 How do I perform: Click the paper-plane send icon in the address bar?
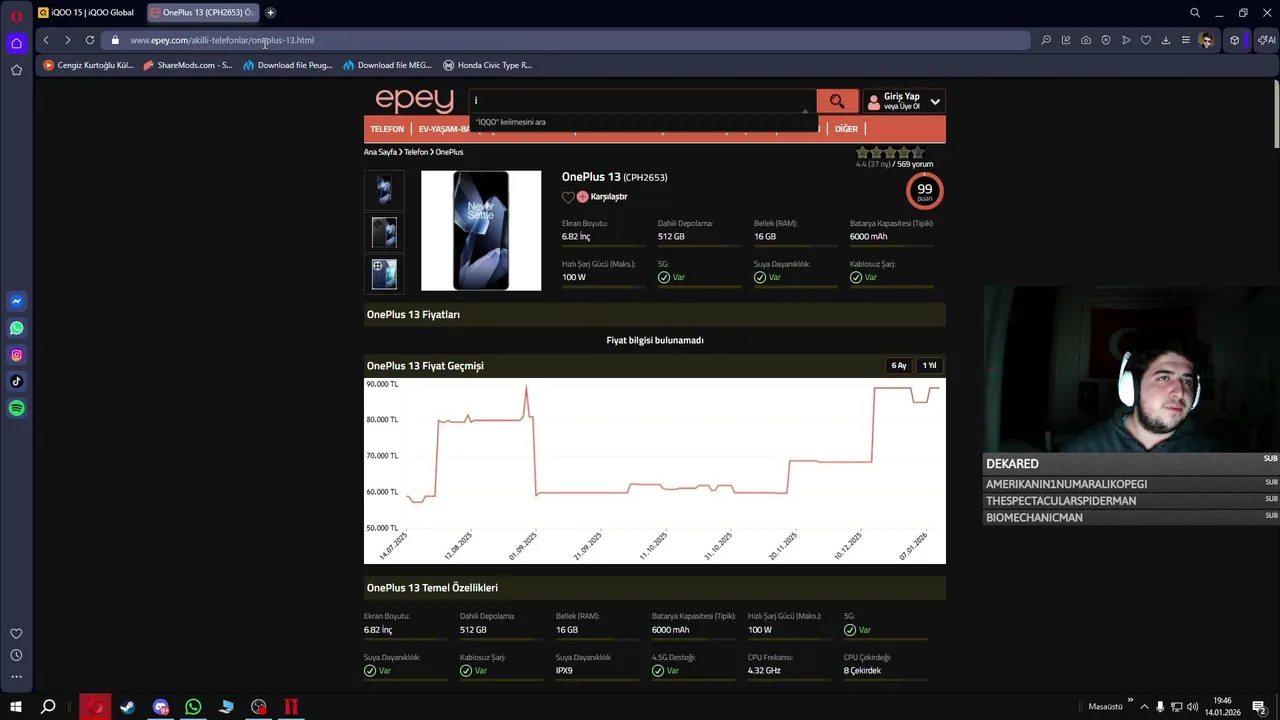click(x=1126, y=40)
